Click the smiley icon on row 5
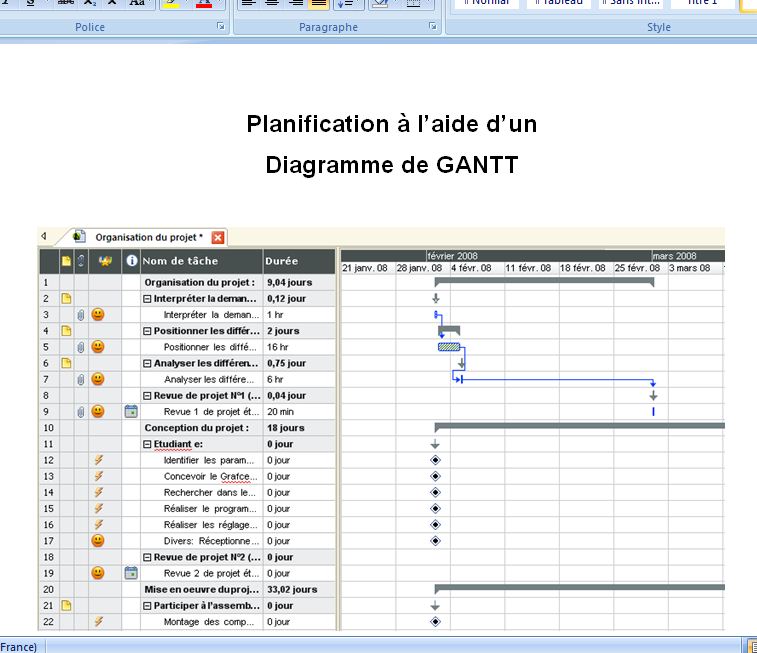 click(x=98, y=347)
